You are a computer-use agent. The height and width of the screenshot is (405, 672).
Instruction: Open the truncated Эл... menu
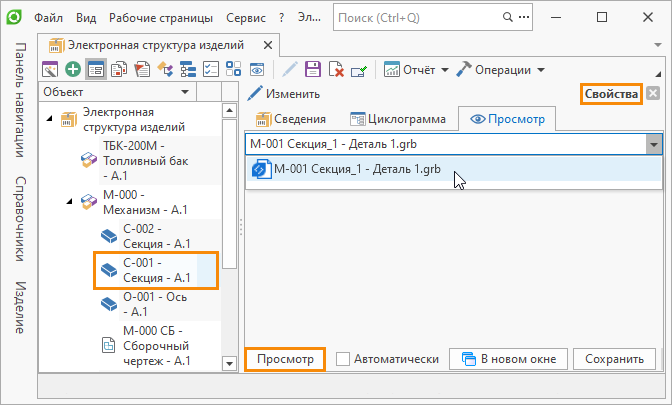(309, 18)
